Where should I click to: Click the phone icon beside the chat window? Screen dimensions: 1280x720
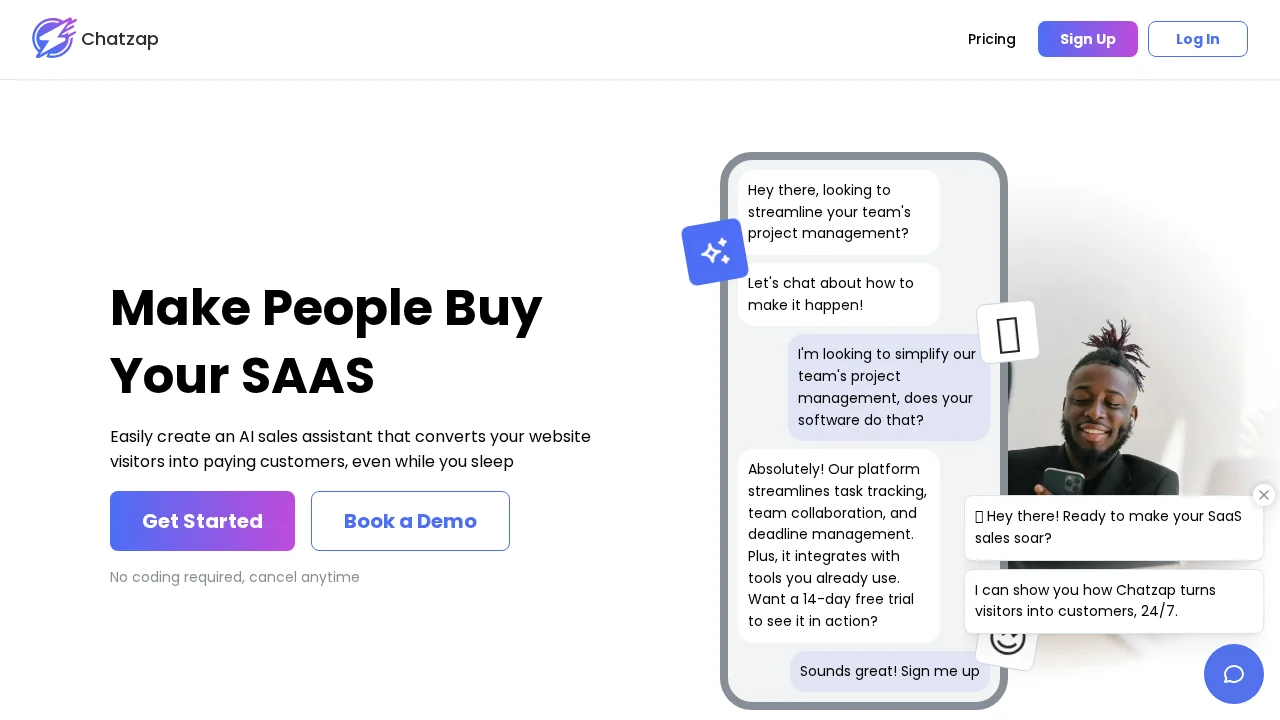click(x=1008, y=333)
